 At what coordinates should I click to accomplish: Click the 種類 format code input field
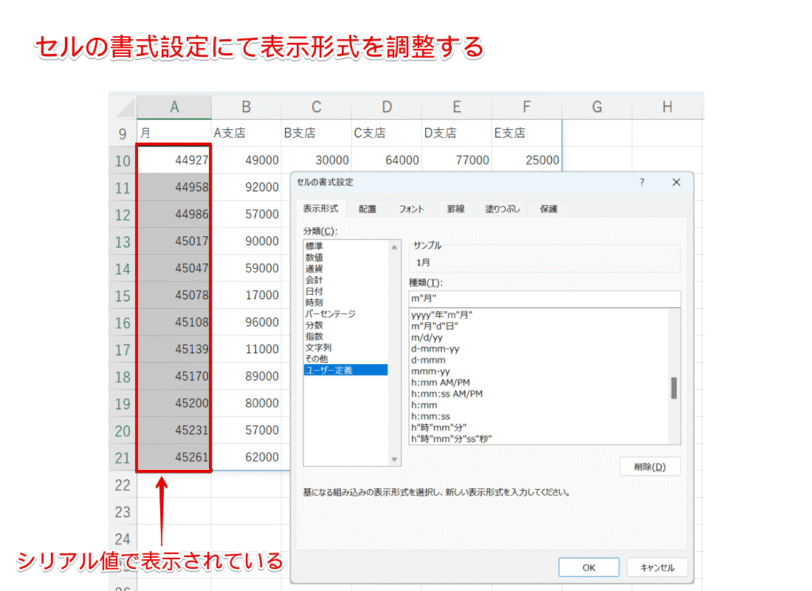click(544, 299)
